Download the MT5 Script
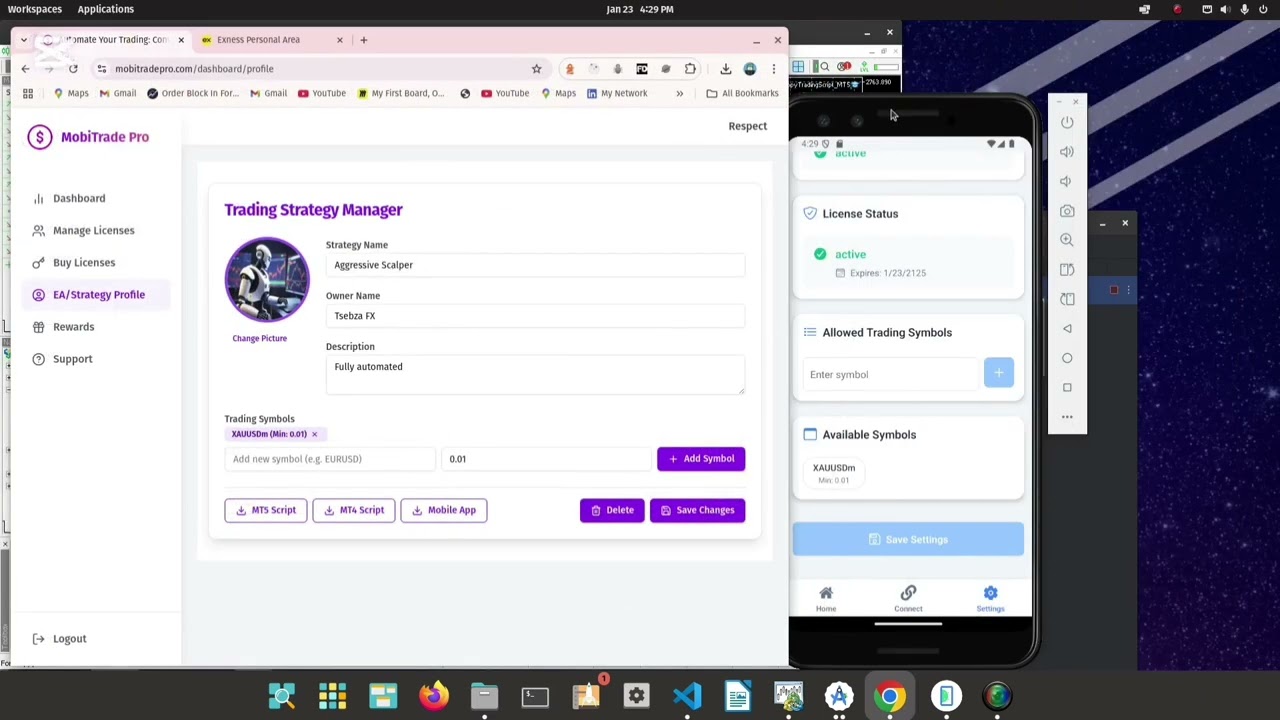The width and height of the screenshot is (1280, 720). tap(266, 510)
